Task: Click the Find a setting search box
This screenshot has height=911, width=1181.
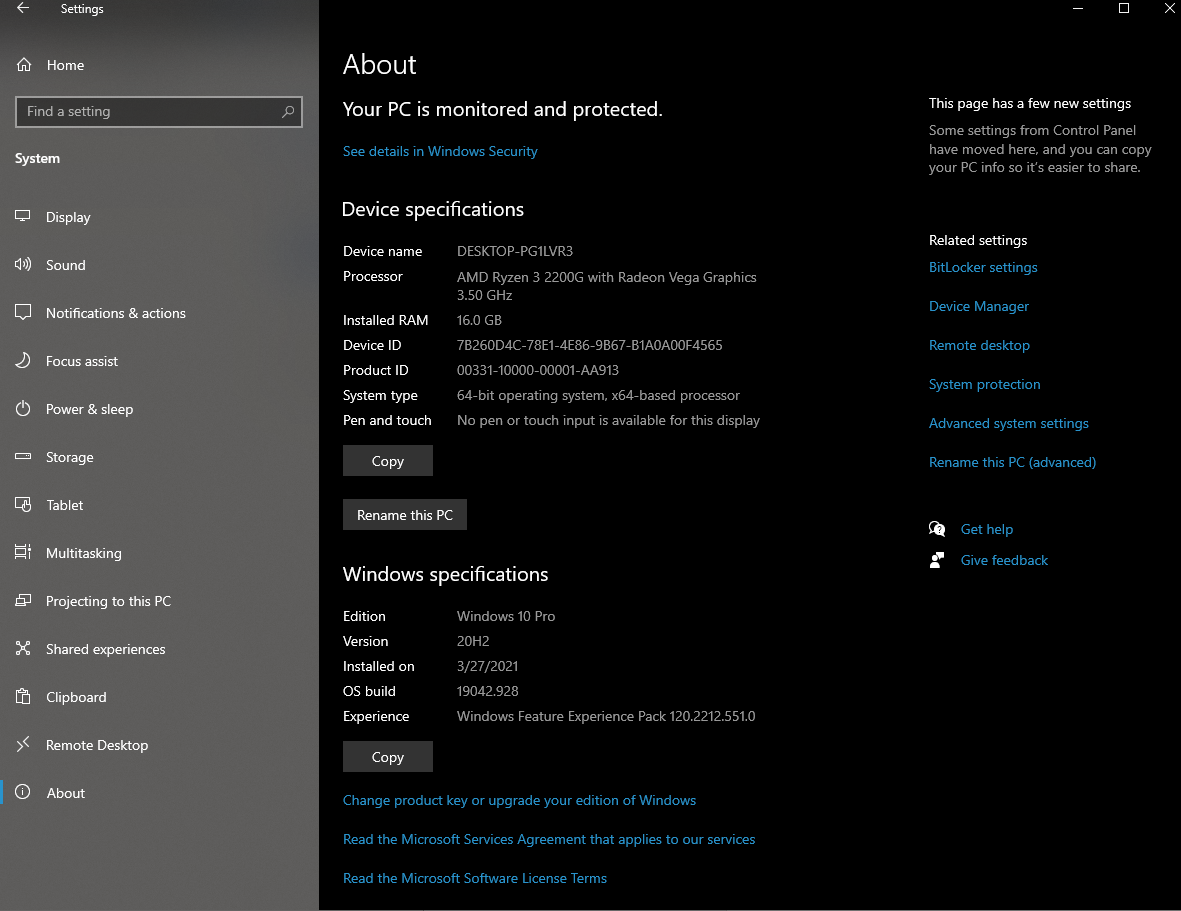Action: pyautogui.click(x=159, y=111)
